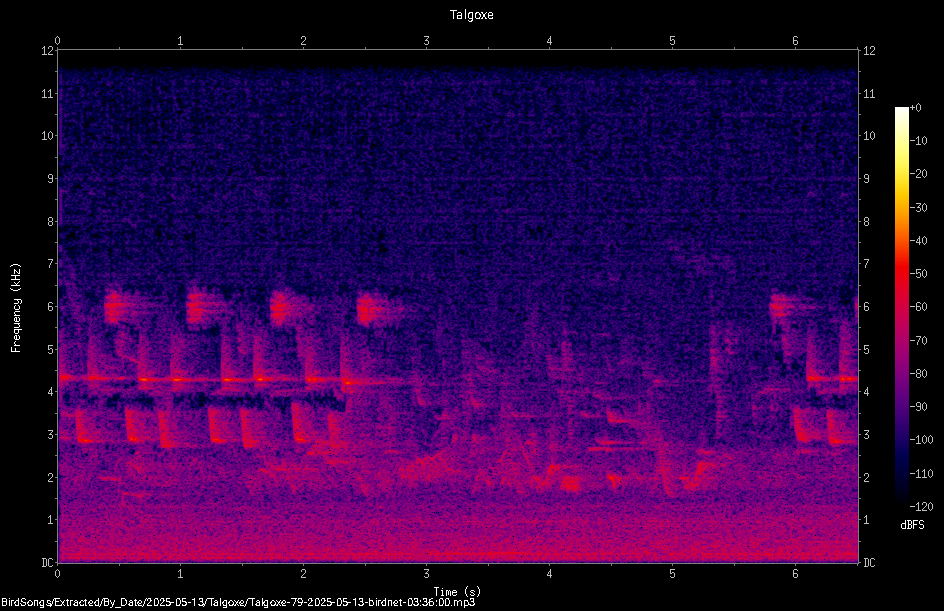Click the low-frequency noise band near DC
This screenshot has width=944, height=611.
coord(458,551)
